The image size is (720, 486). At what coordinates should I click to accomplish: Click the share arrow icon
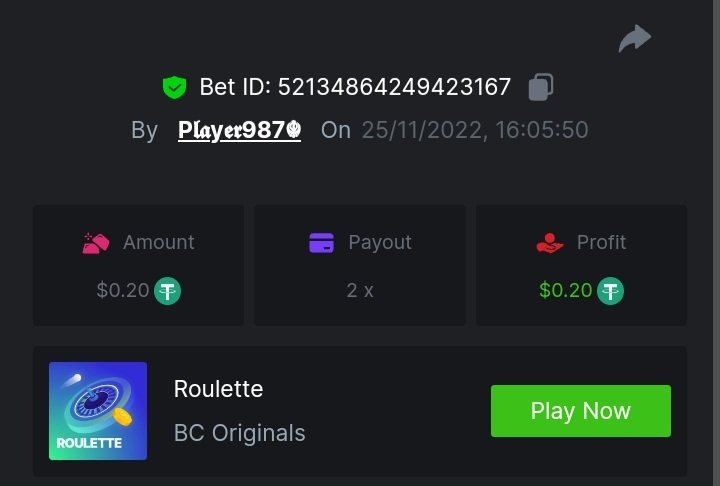tap(634, 39)
